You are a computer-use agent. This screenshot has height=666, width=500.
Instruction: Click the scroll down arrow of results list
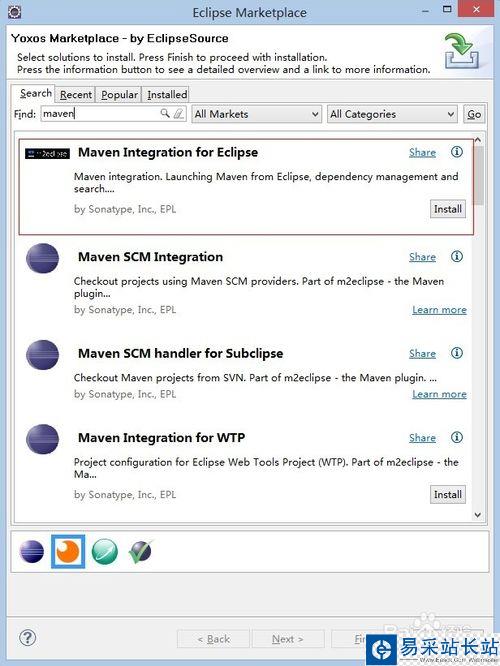478,515
